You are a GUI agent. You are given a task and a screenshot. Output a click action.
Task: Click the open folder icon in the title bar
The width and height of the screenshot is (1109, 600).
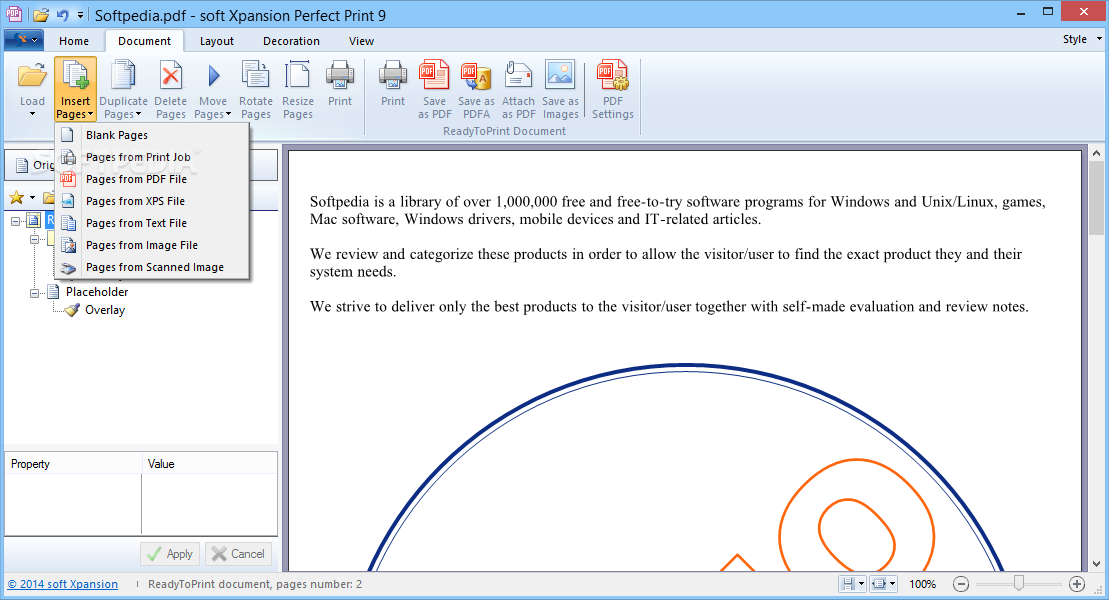pyautogui.click(x=41, y=14)
